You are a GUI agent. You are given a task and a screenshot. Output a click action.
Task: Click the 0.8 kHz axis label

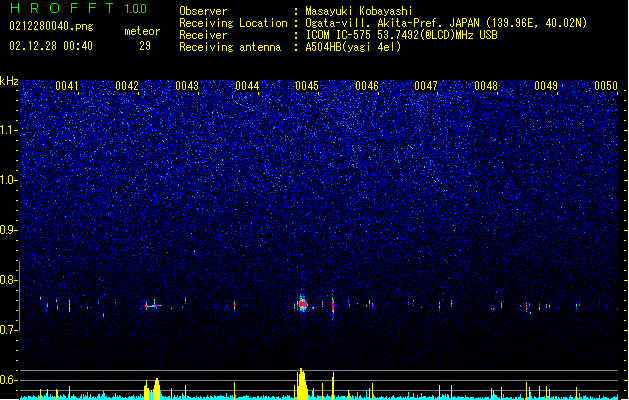coord(8,280)
